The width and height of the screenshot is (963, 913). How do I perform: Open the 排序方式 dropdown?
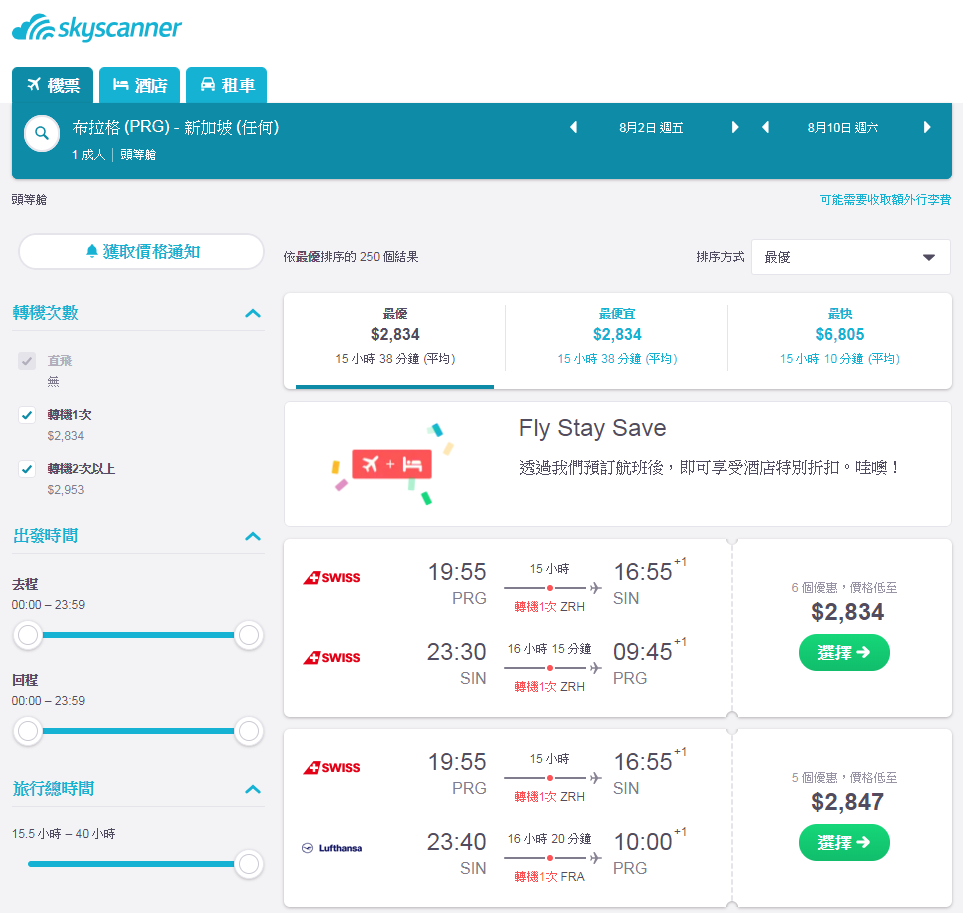pyautogui.click(x=851, y=257)
